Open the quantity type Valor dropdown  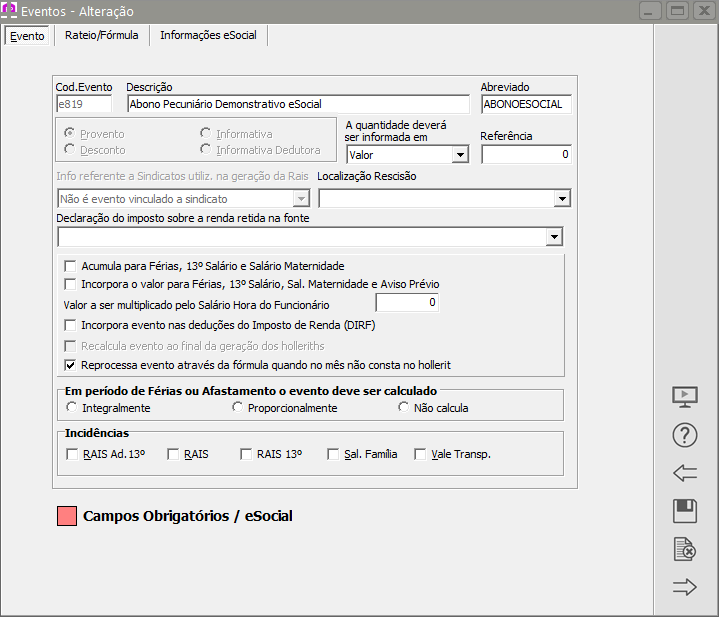pyautogui.click(x=459, y=155)
